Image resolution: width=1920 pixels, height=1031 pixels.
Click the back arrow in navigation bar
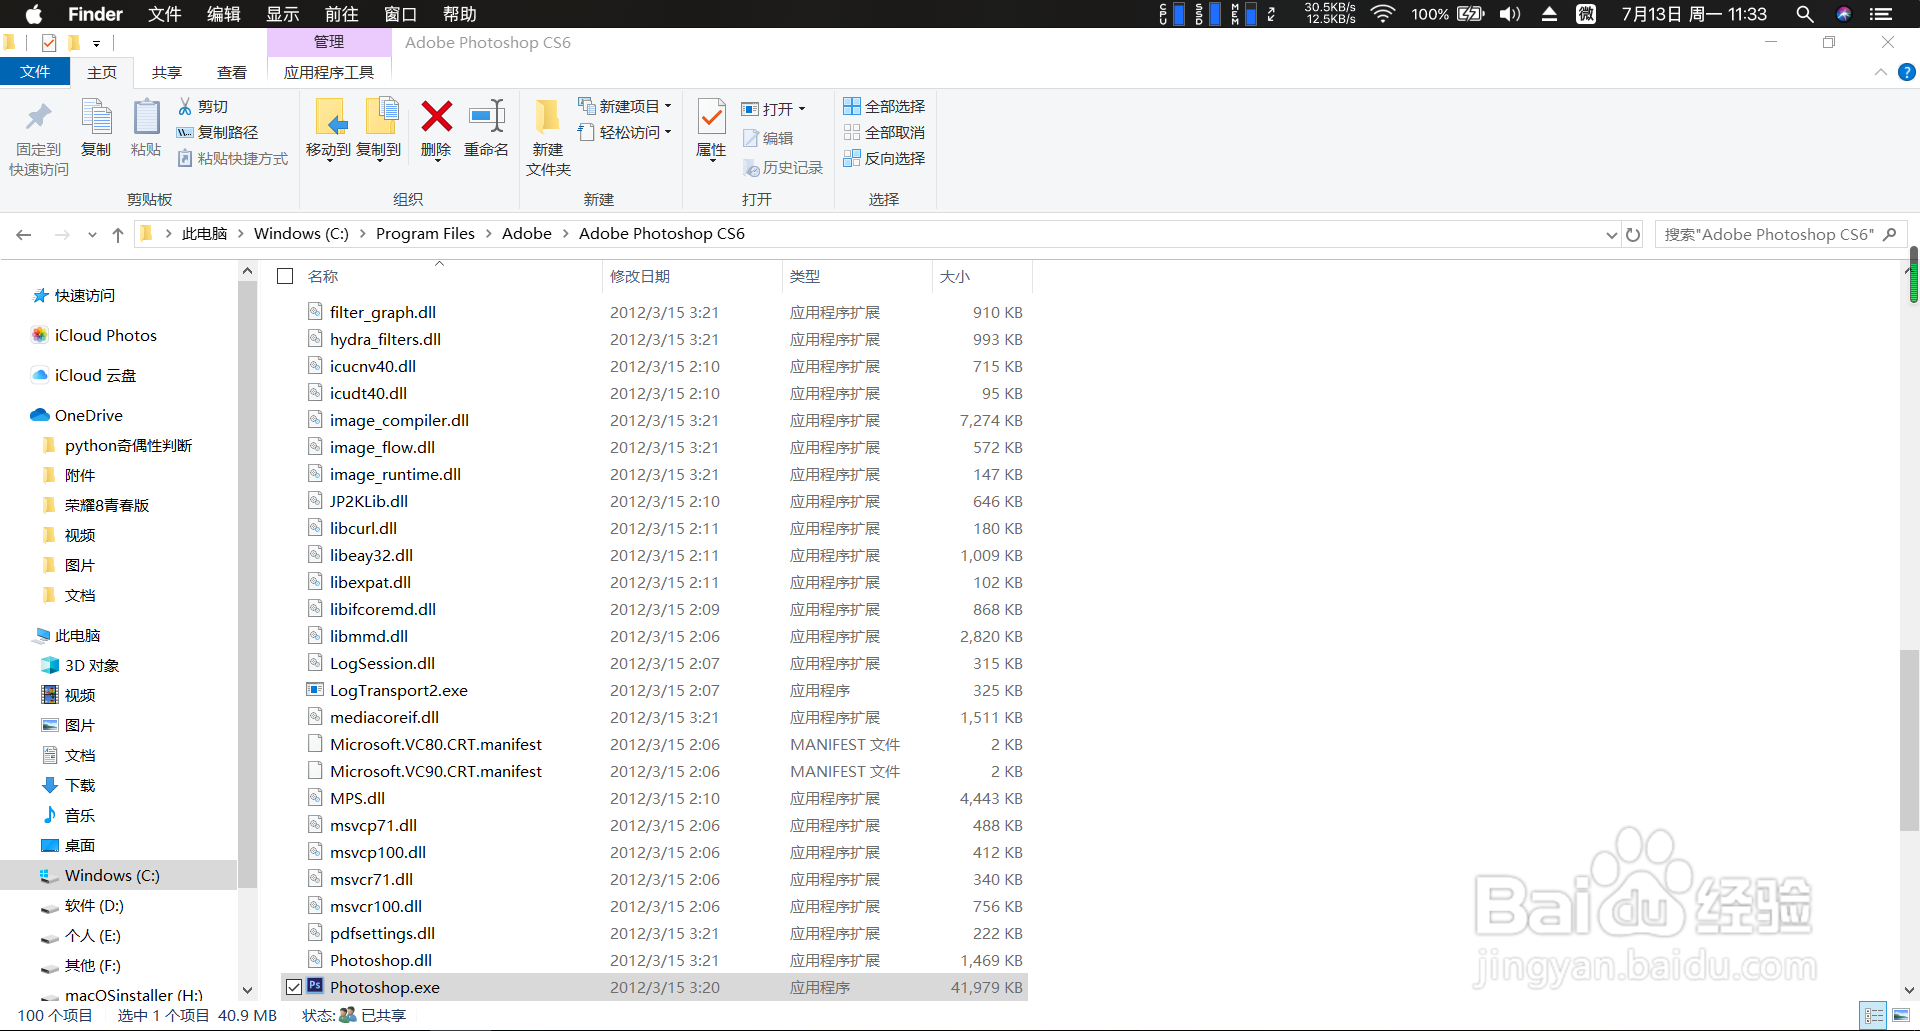pos(24,235)
